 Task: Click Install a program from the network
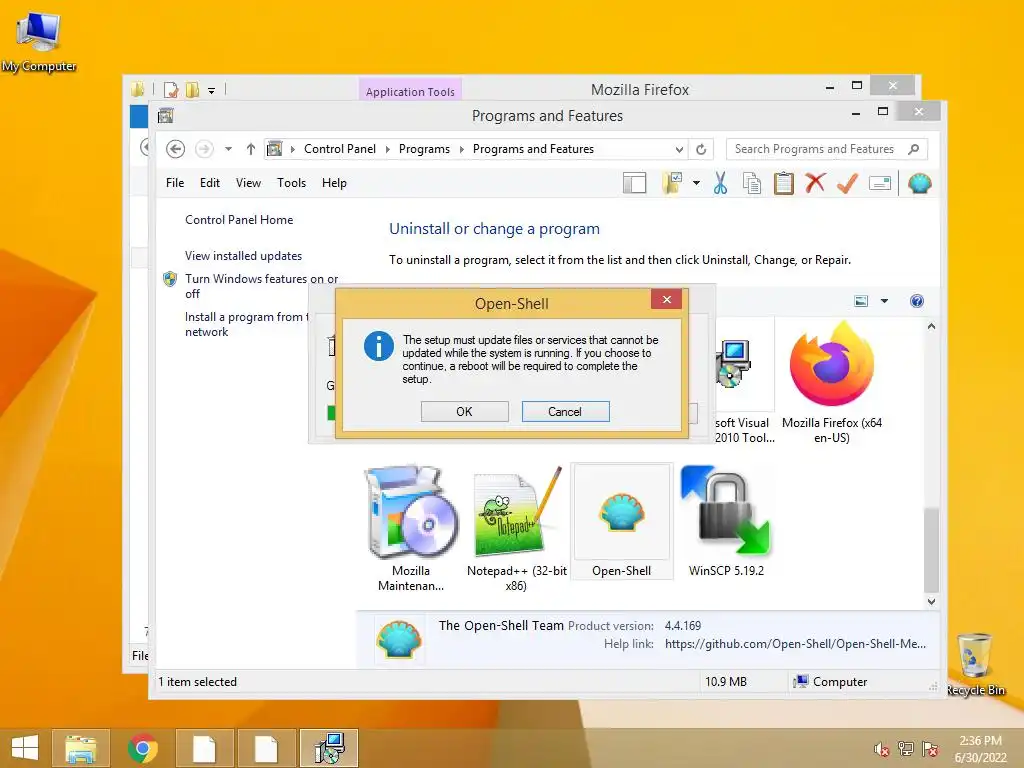pos(247,324)
